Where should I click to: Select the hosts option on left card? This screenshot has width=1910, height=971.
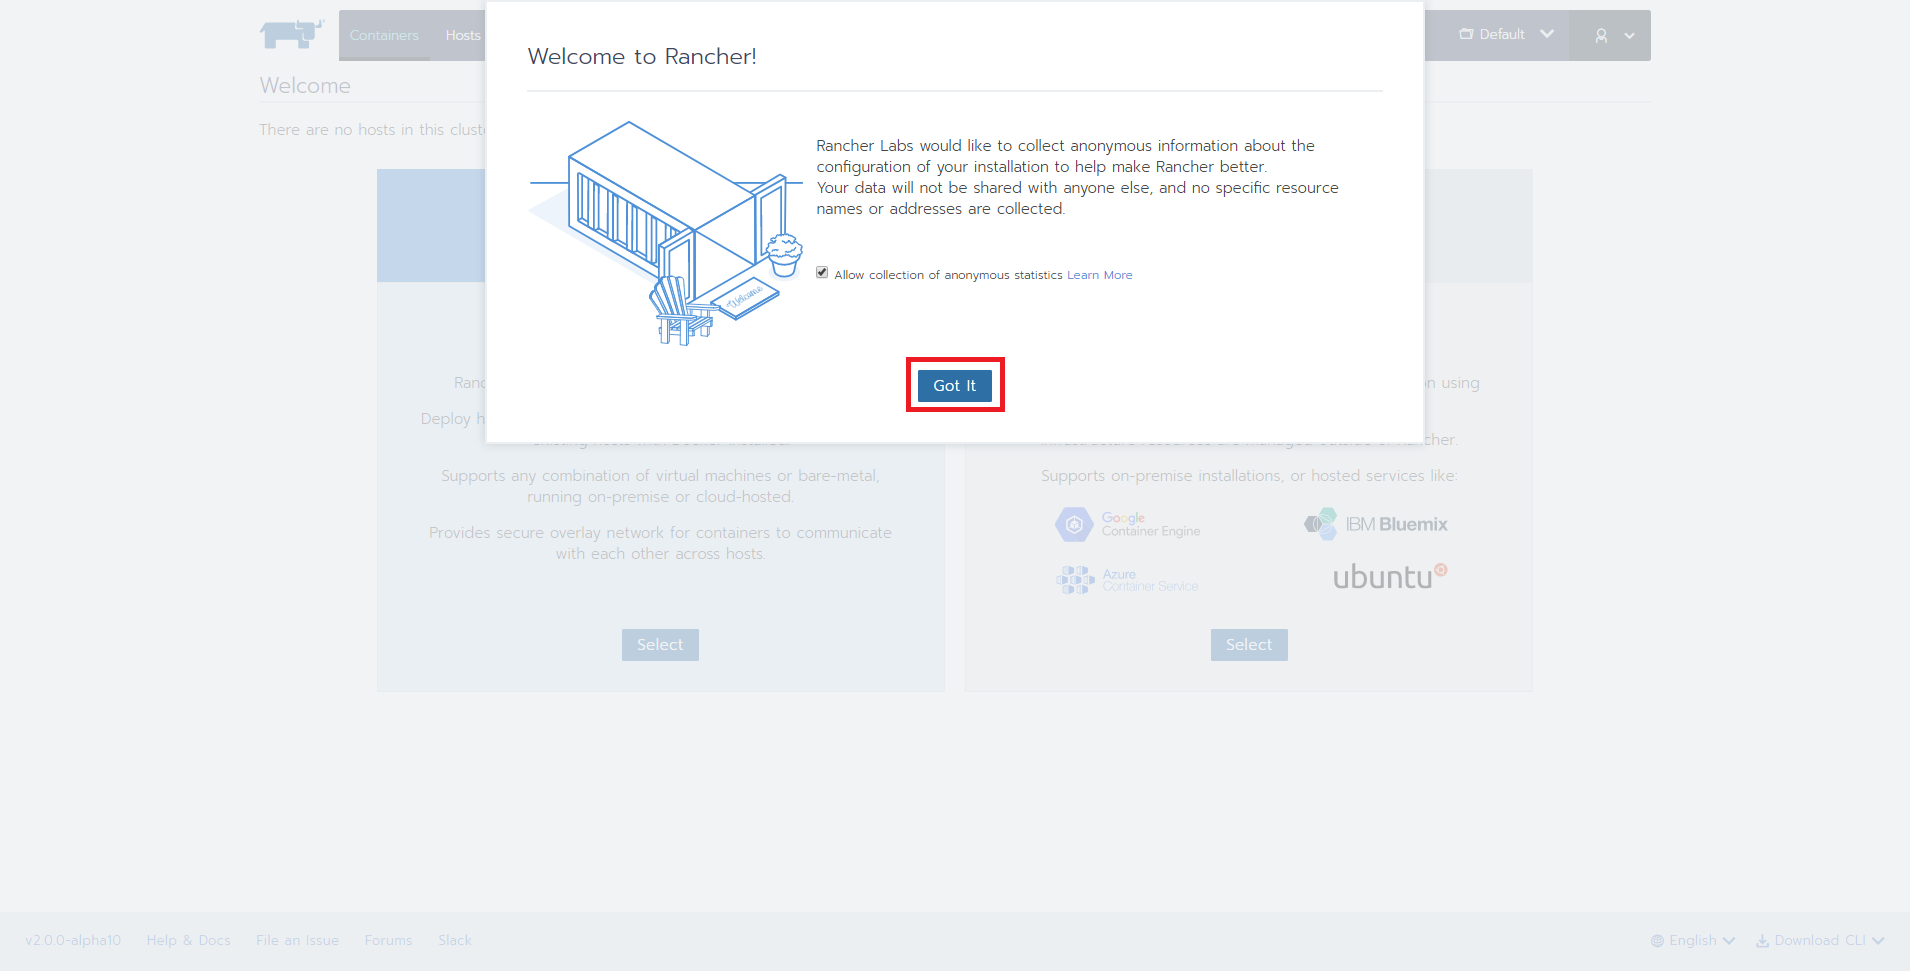coord(660,645)
